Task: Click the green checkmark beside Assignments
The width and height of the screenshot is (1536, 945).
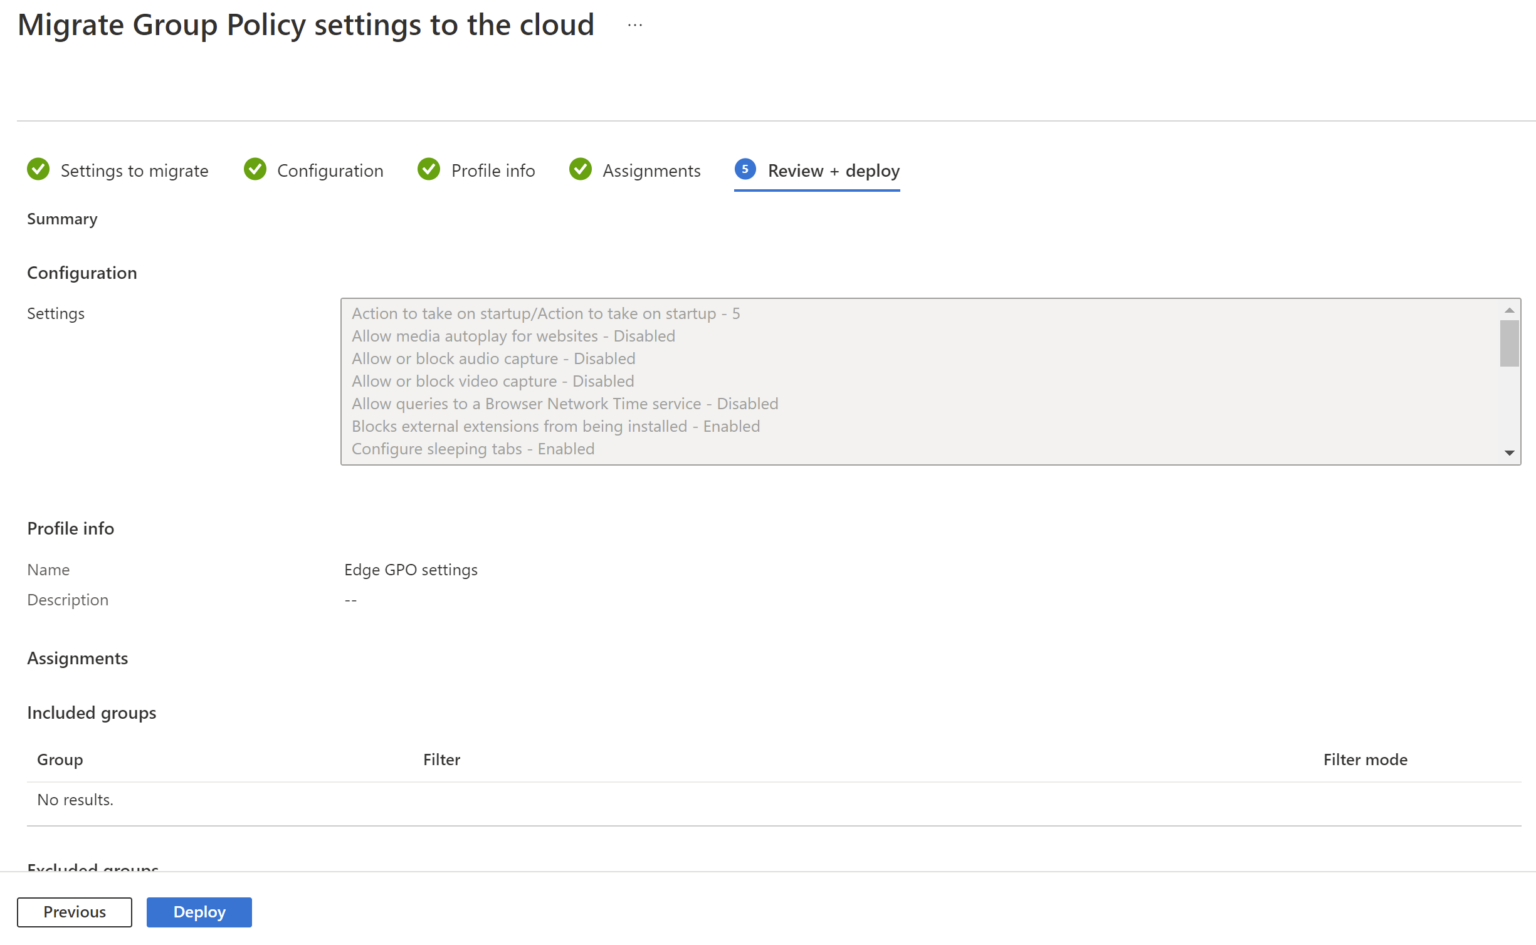Action: tap(580, 170)
